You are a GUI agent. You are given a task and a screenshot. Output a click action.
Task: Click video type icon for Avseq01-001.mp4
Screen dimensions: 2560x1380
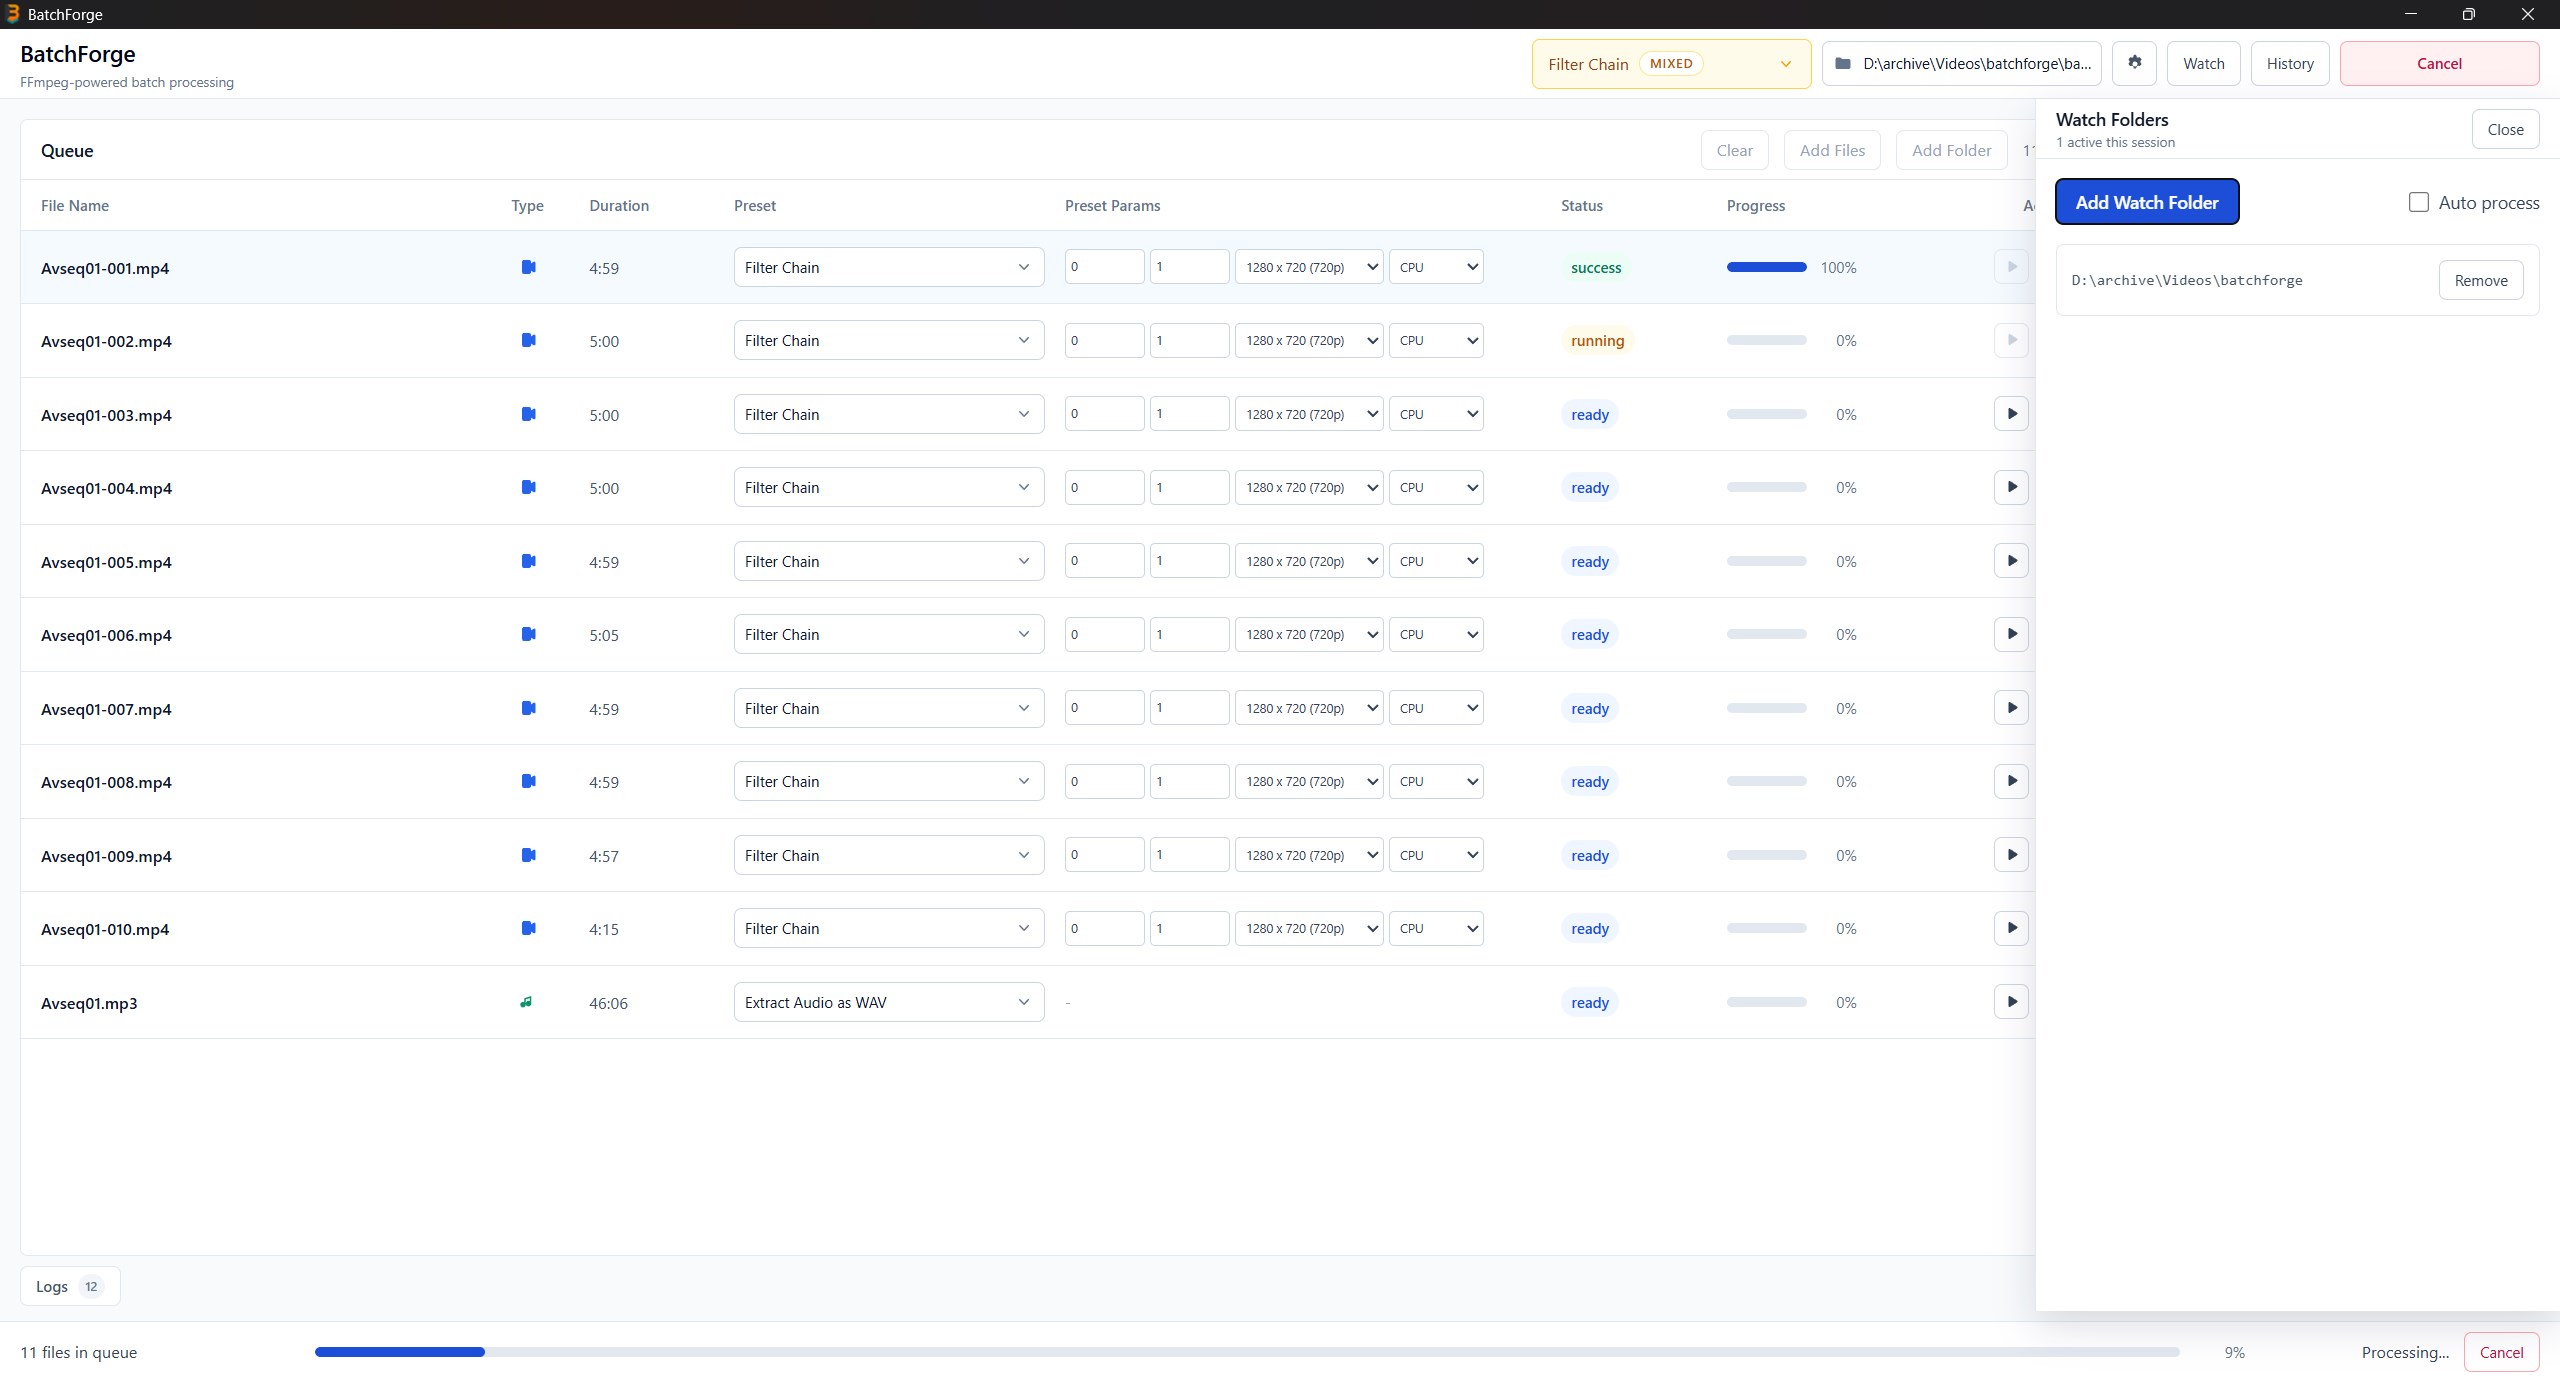click(x=528, y=267)
